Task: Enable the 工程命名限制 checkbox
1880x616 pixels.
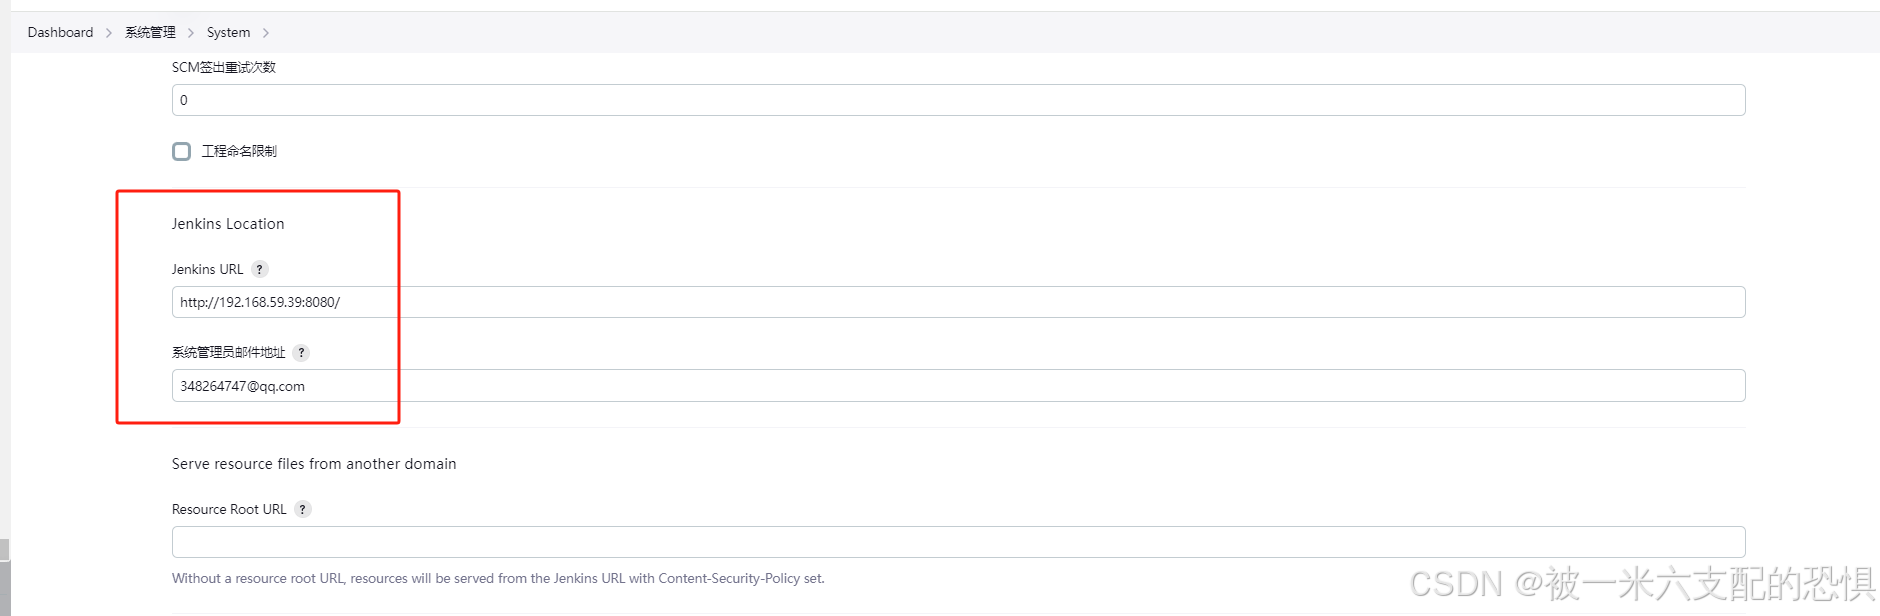Action: click(181, 151)
